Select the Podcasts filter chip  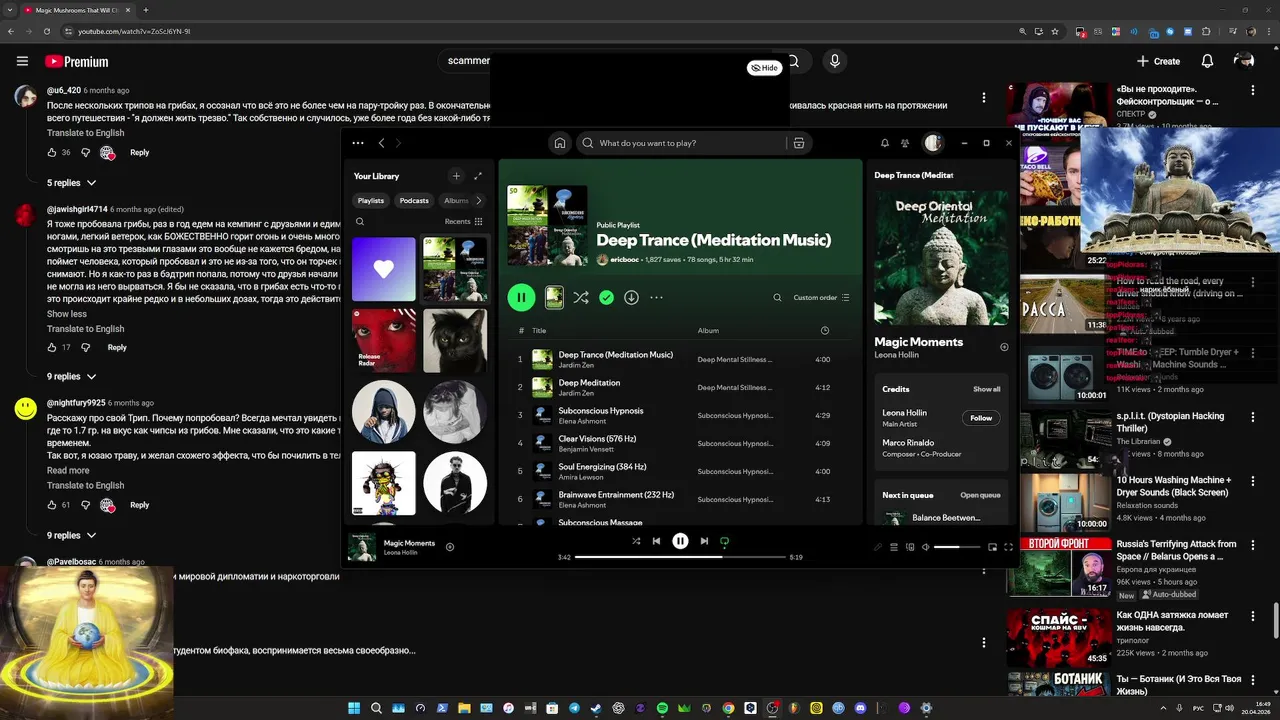click(414, 201)
